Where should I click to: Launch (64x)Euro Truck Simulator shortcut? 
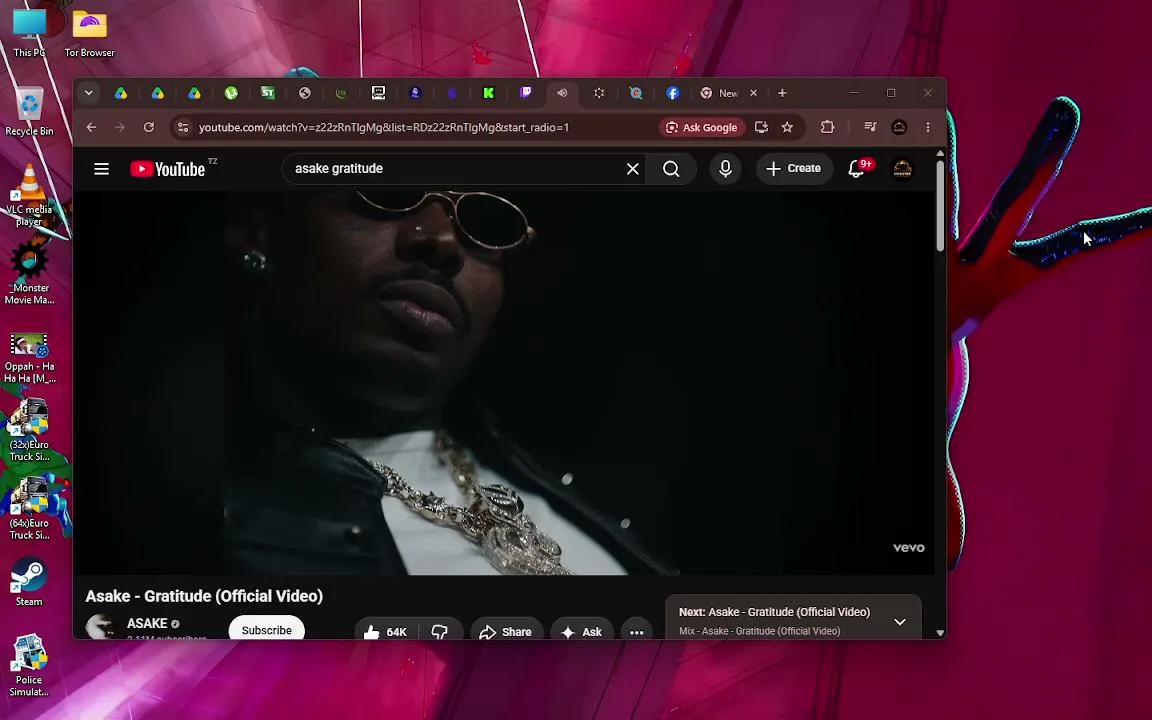29,508
